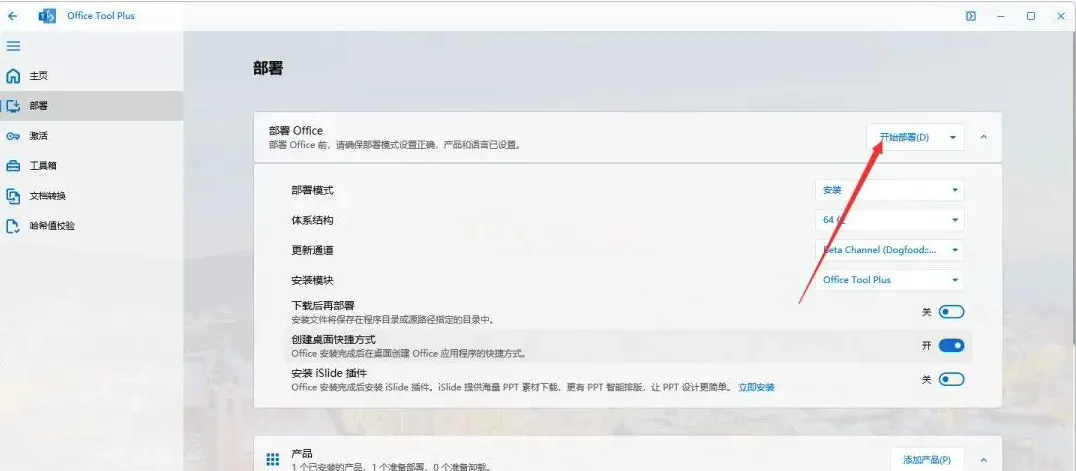Click the 部署模式 label

312,190
